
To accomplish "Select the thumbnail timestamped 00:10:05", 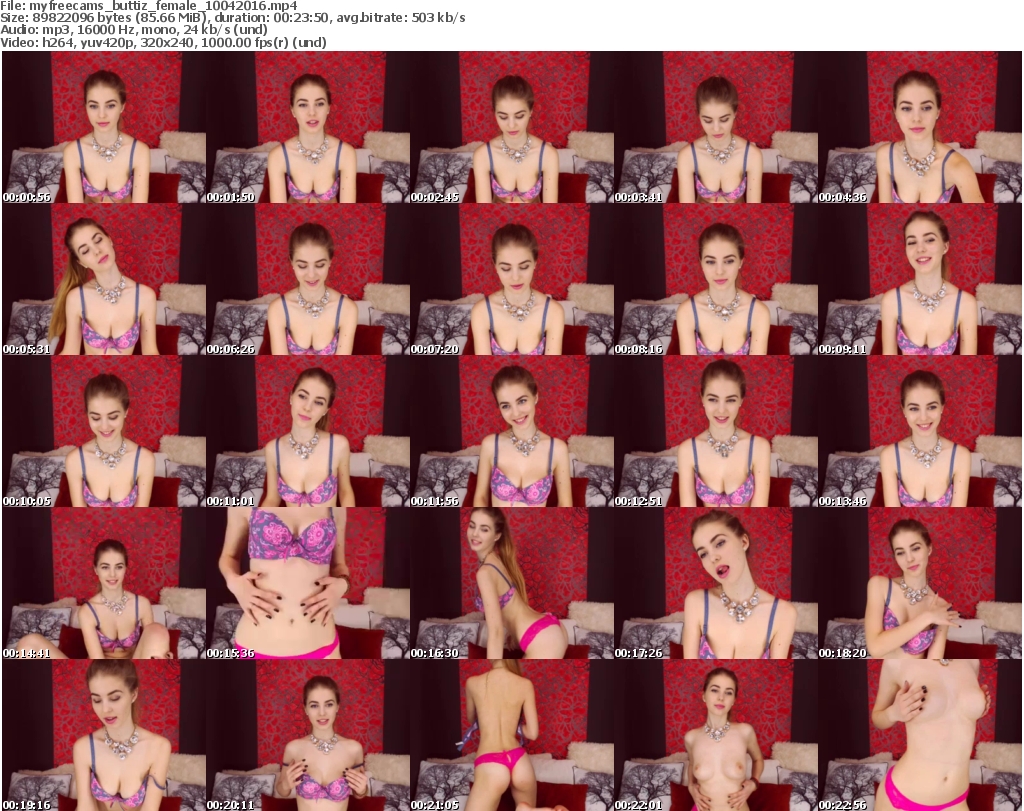I will pyautogui.click(x=104, y=431).
